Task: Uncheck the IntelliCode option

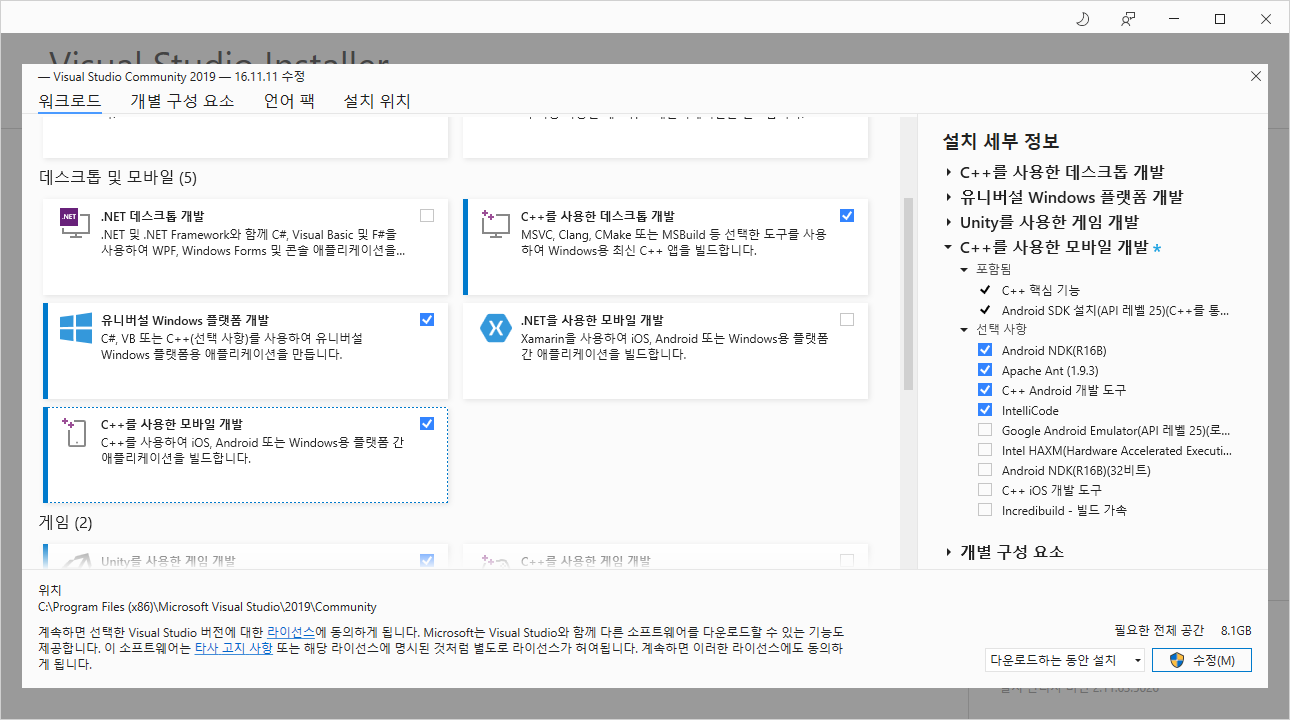Action: point(985,410)
